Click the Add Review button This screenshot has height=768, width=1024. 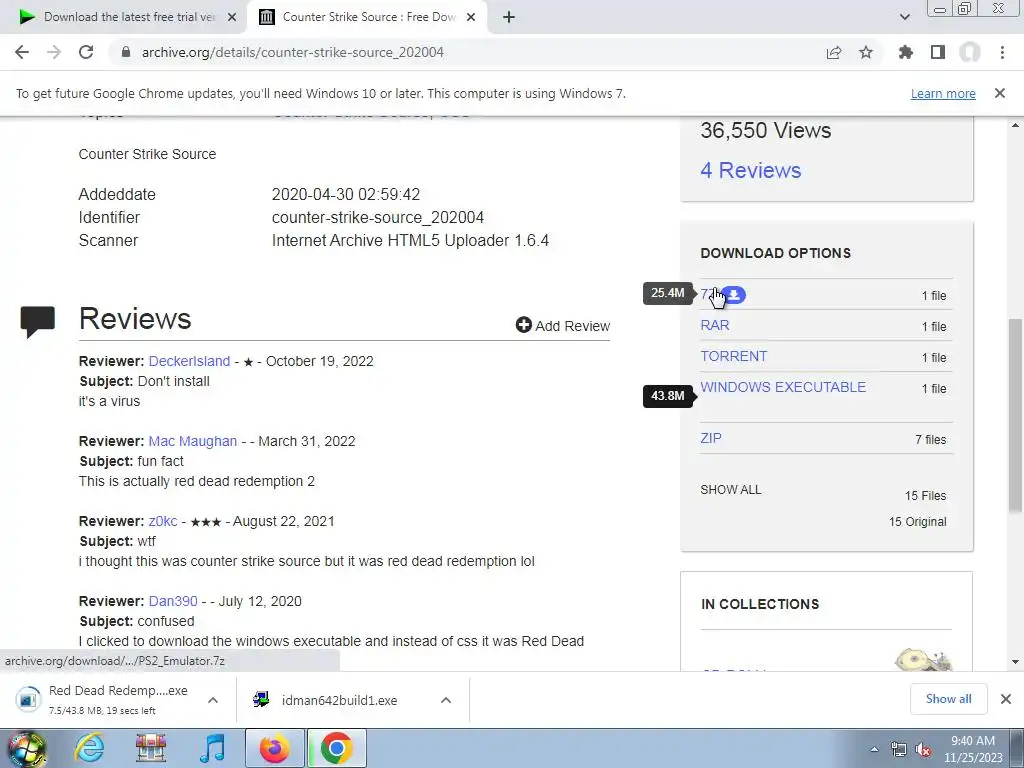click(x=563, y=325)
